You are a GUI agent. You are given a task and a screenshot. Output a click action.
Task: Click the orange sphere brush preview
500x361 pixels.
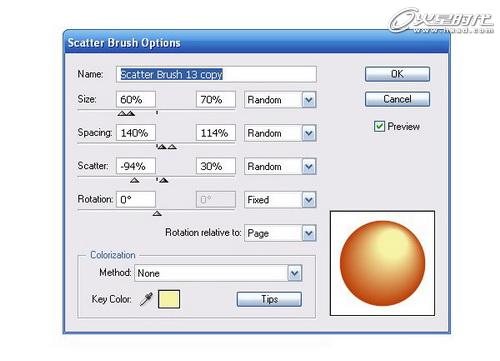tap(382, 263)
